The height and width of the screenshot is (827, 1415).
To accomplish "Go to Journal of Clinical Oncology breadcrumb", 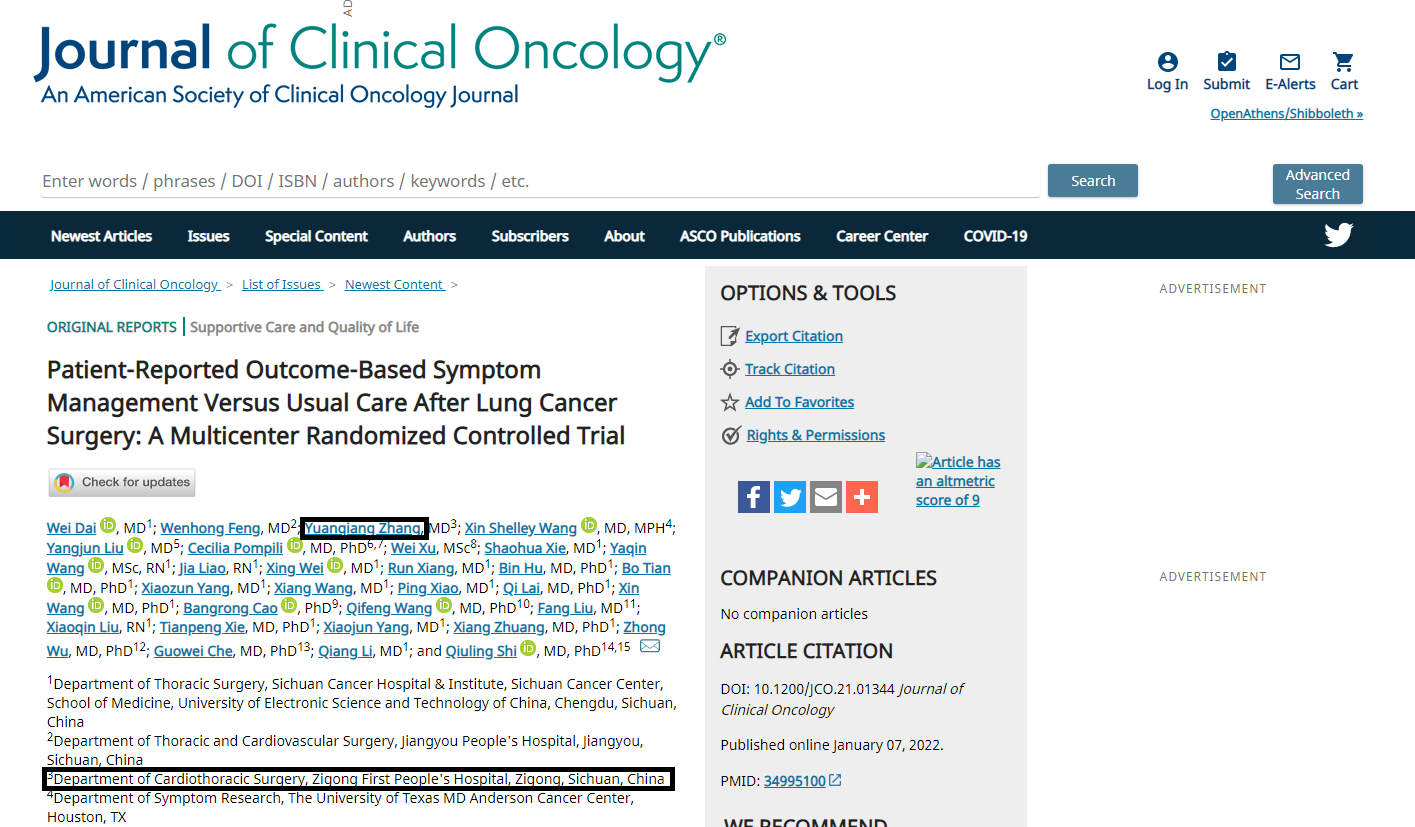I will coord(135,285).
